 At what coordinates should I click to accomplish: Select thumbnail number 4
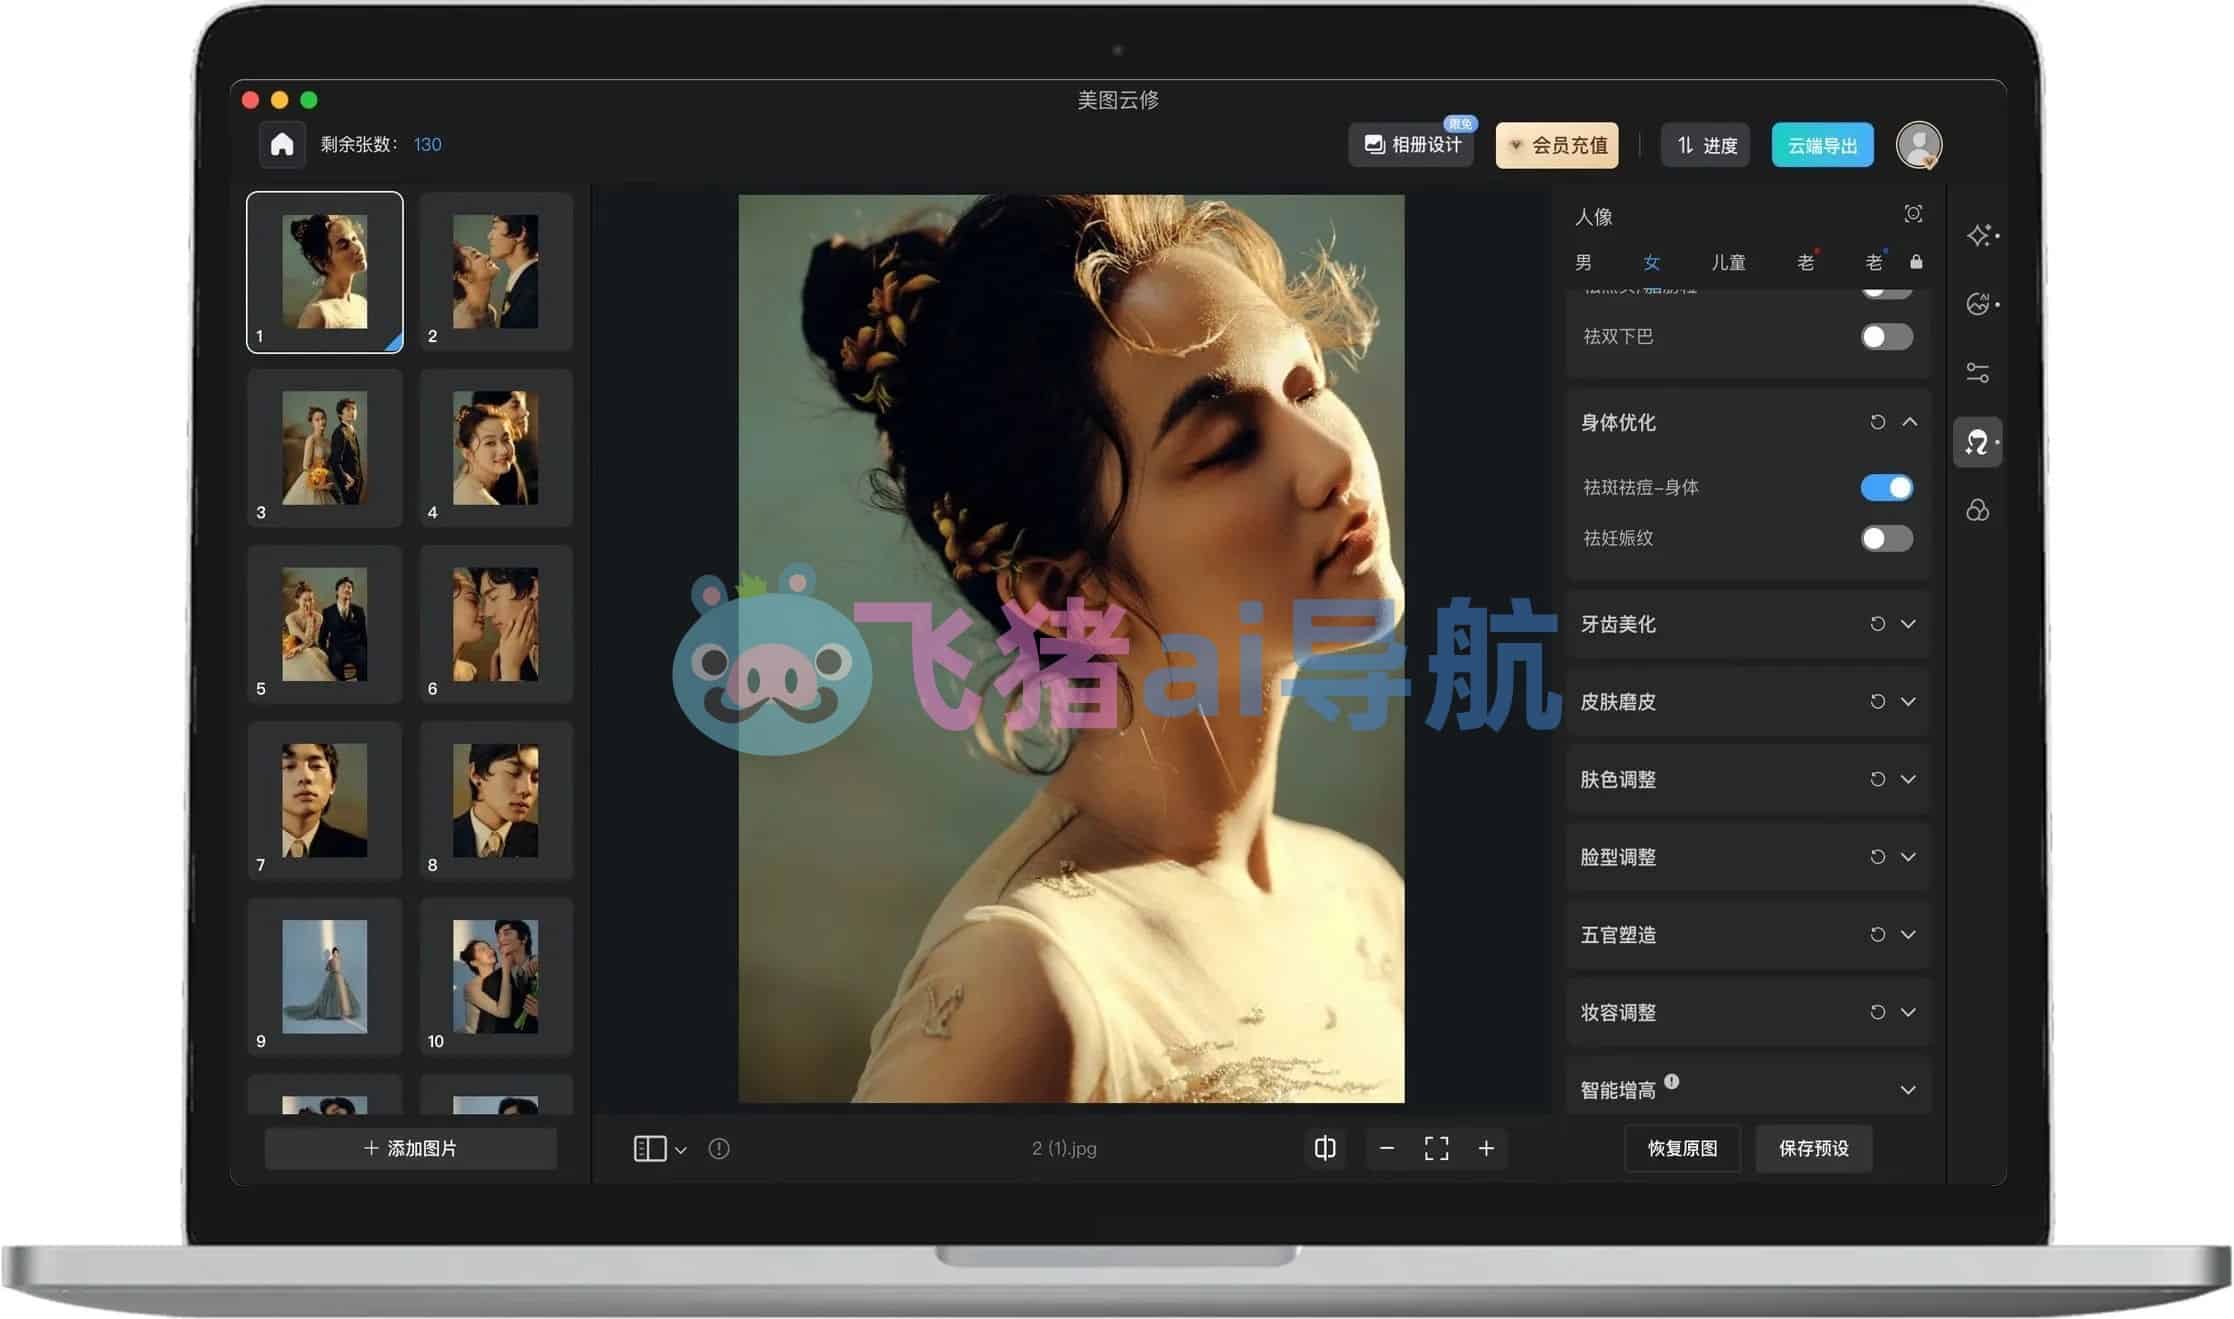coord(496,448)
